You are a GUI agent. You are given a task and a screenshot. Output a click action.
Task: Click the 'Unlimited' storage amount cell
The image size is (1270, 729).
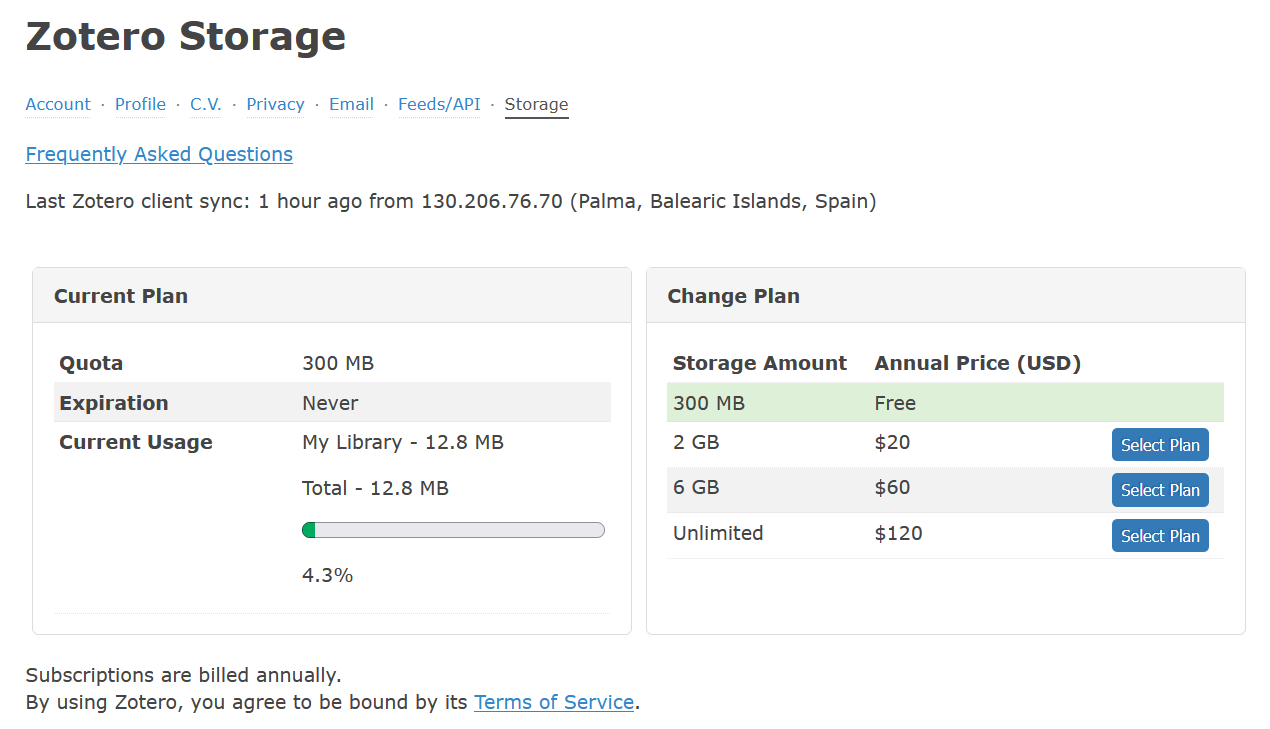coord(718,533)
